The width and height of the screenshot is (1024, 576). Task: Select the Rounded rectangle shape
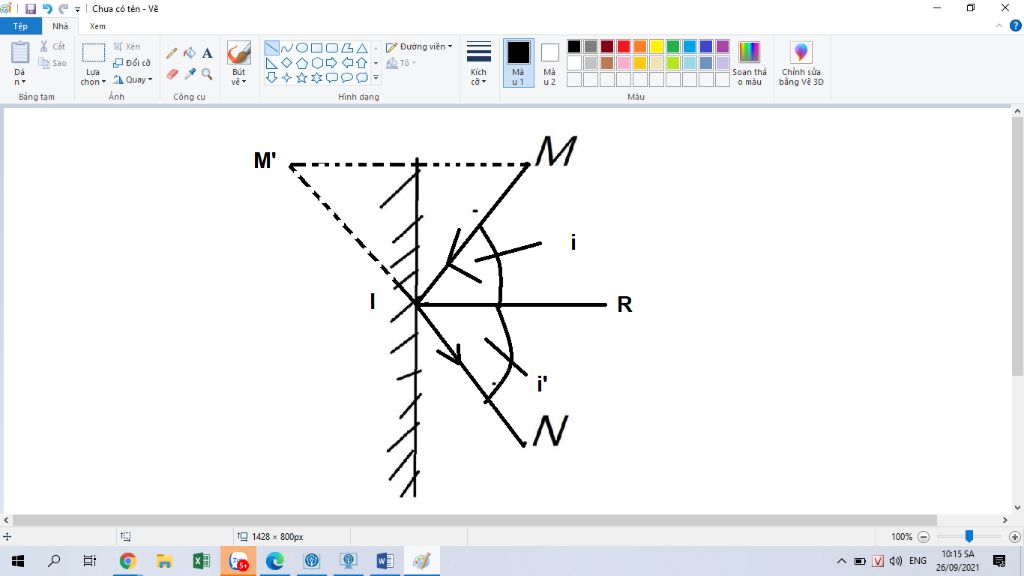click(332, 48)
